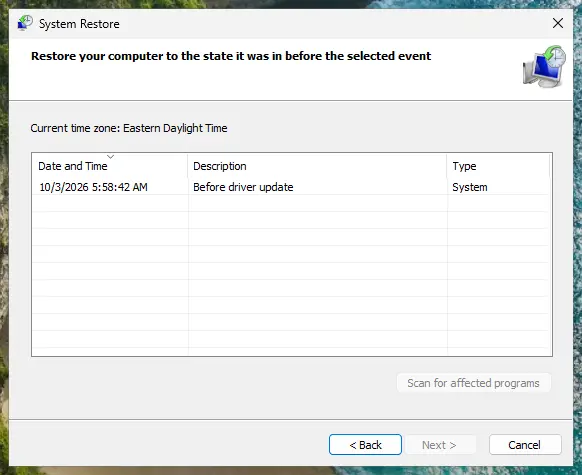
Task: Click the restore computer clock icon in header
Action: pos(544,67)
